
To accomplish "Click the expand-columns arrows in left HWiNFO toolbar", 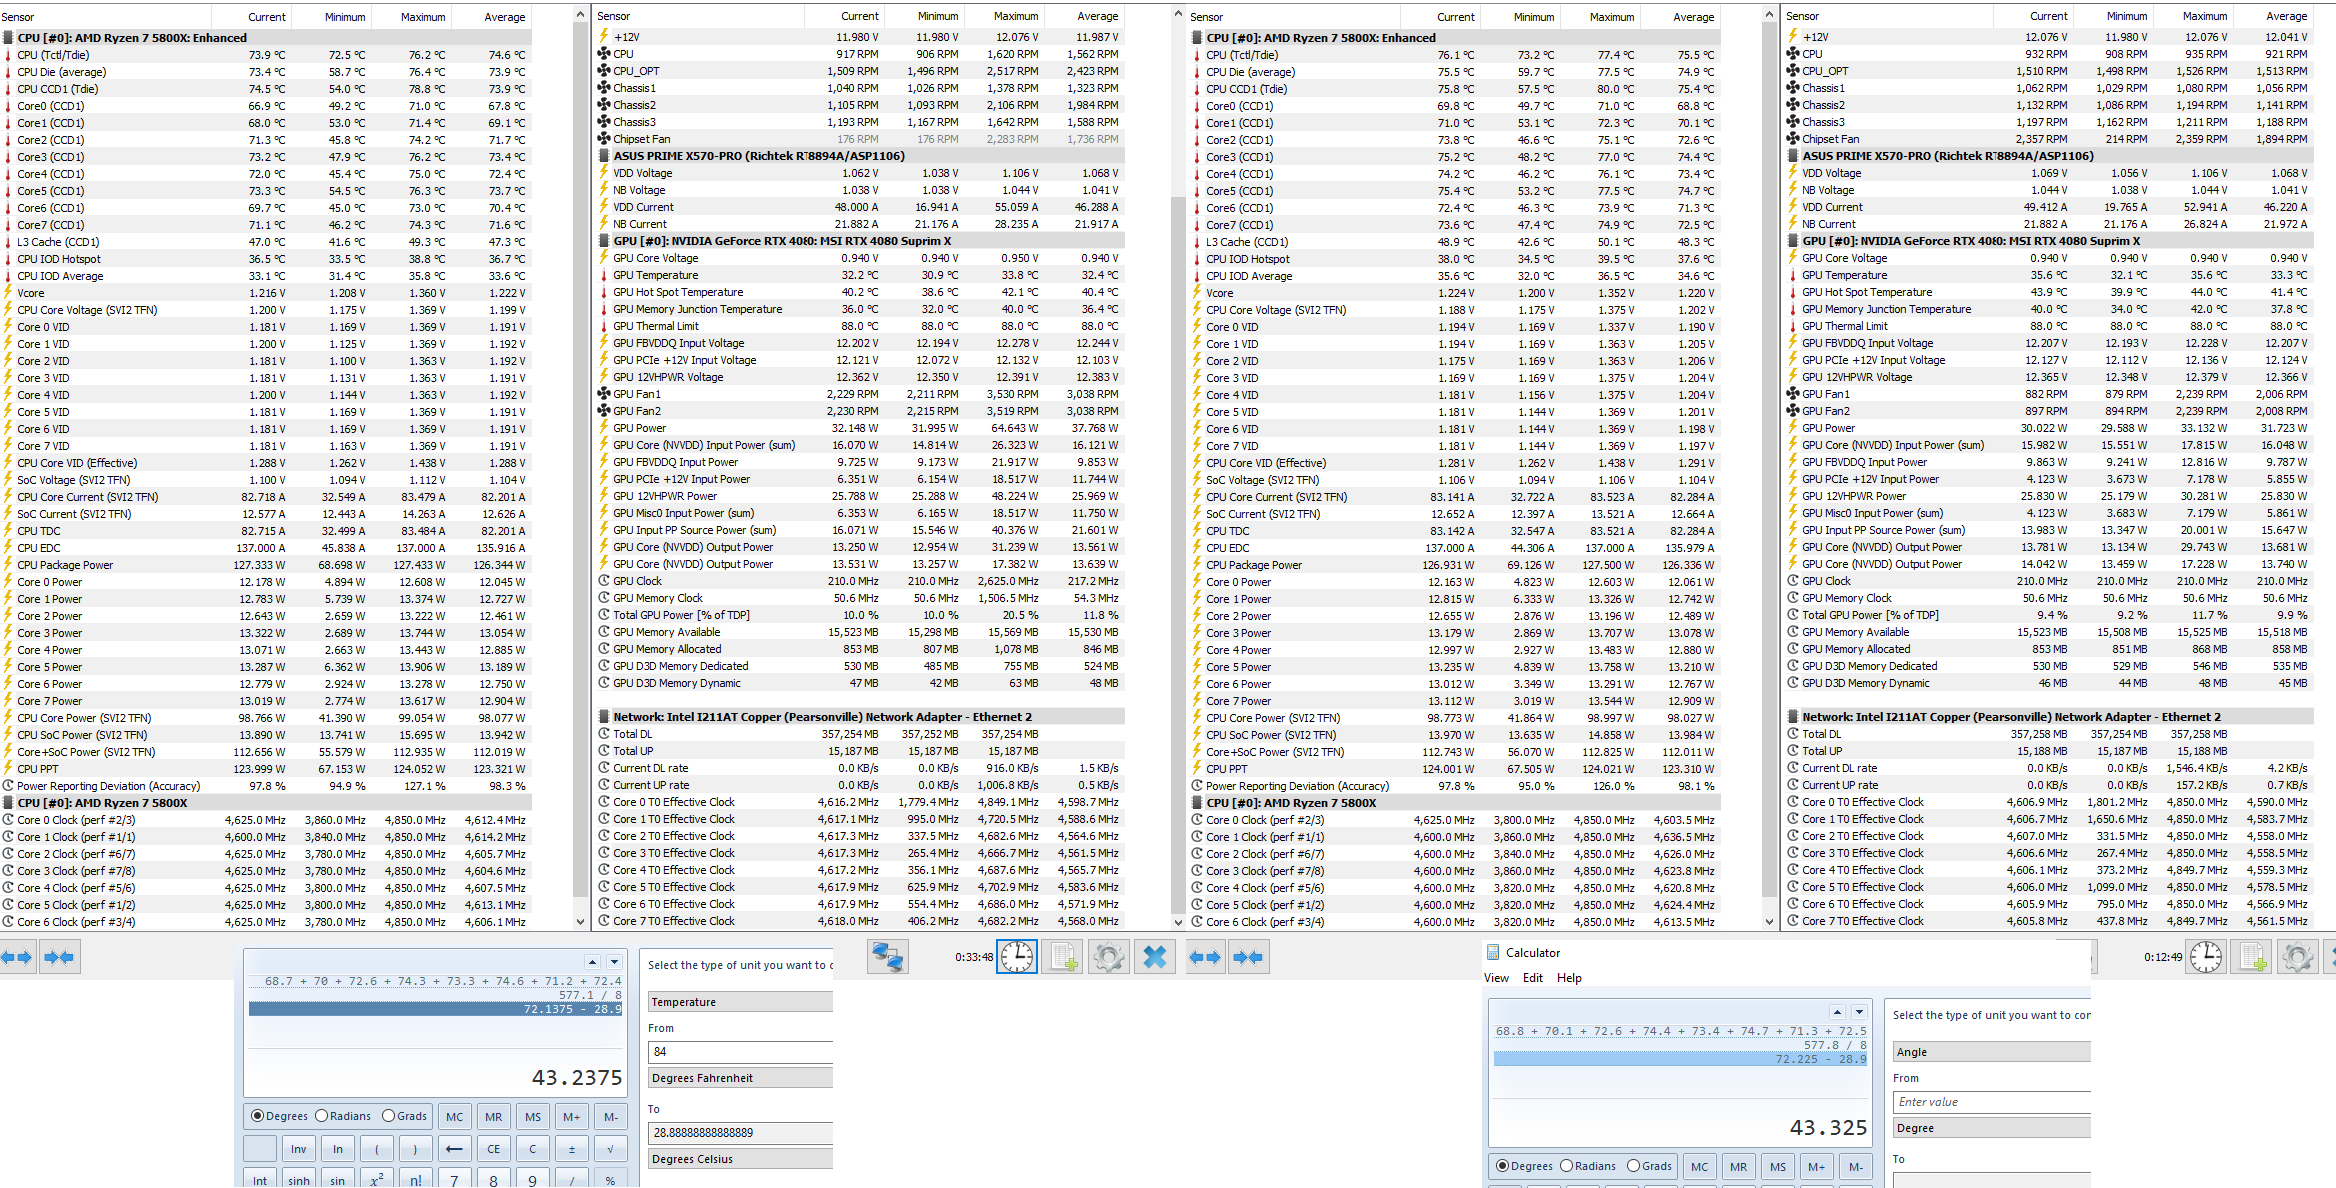I will 17,957.
